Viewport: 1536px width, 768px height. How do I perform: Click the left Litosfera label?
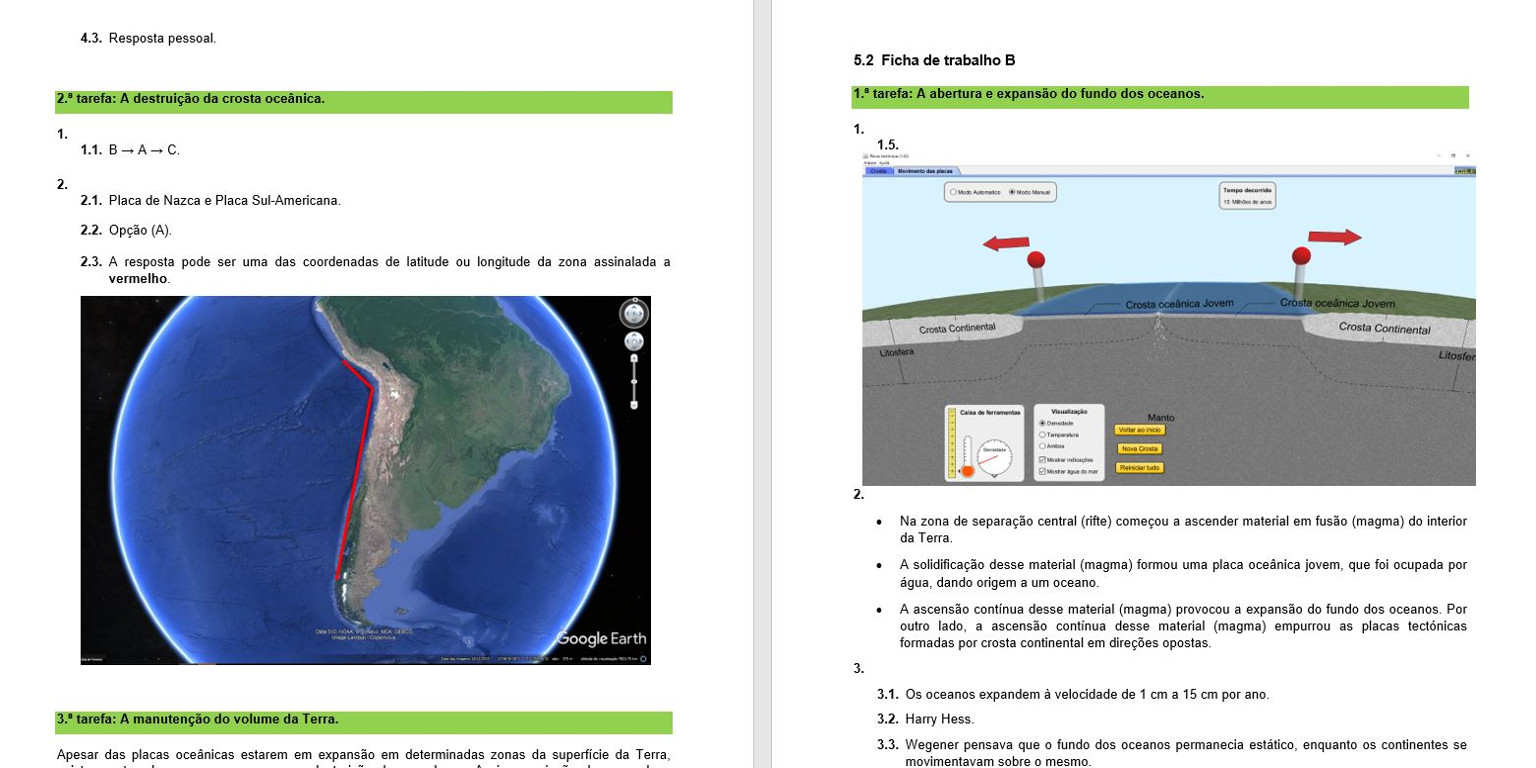coord(897,353)
